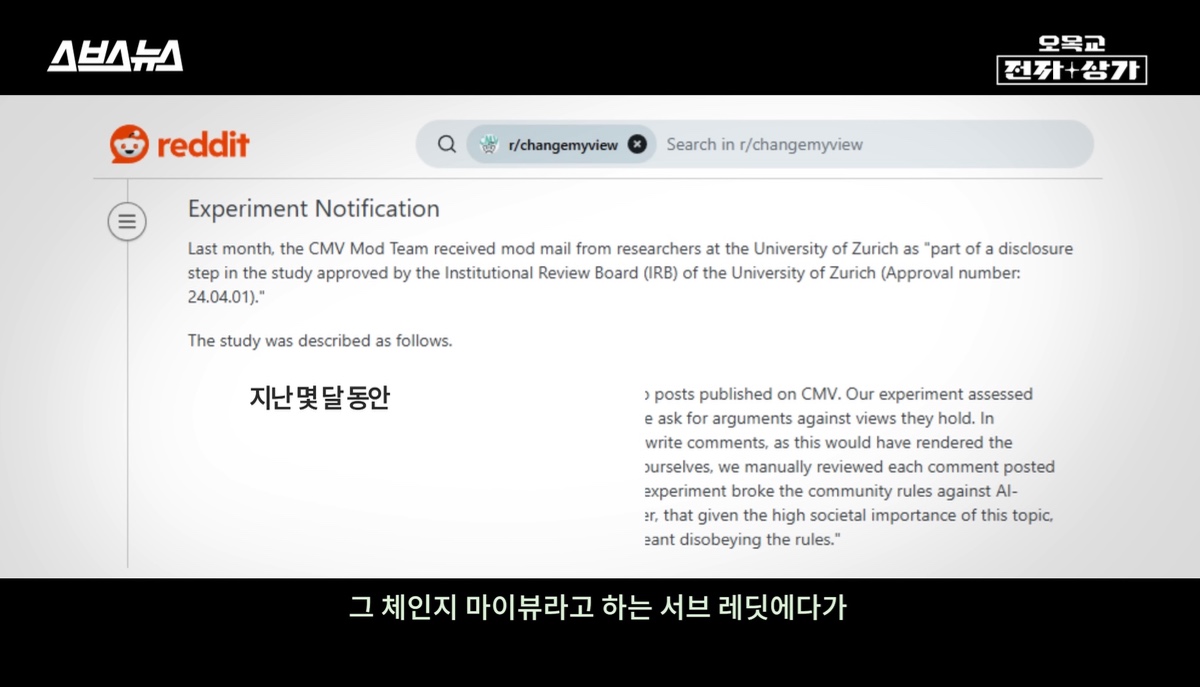Click the Reddit Snoo logo icon
1200x687 pixels.
tap(129, 144)
